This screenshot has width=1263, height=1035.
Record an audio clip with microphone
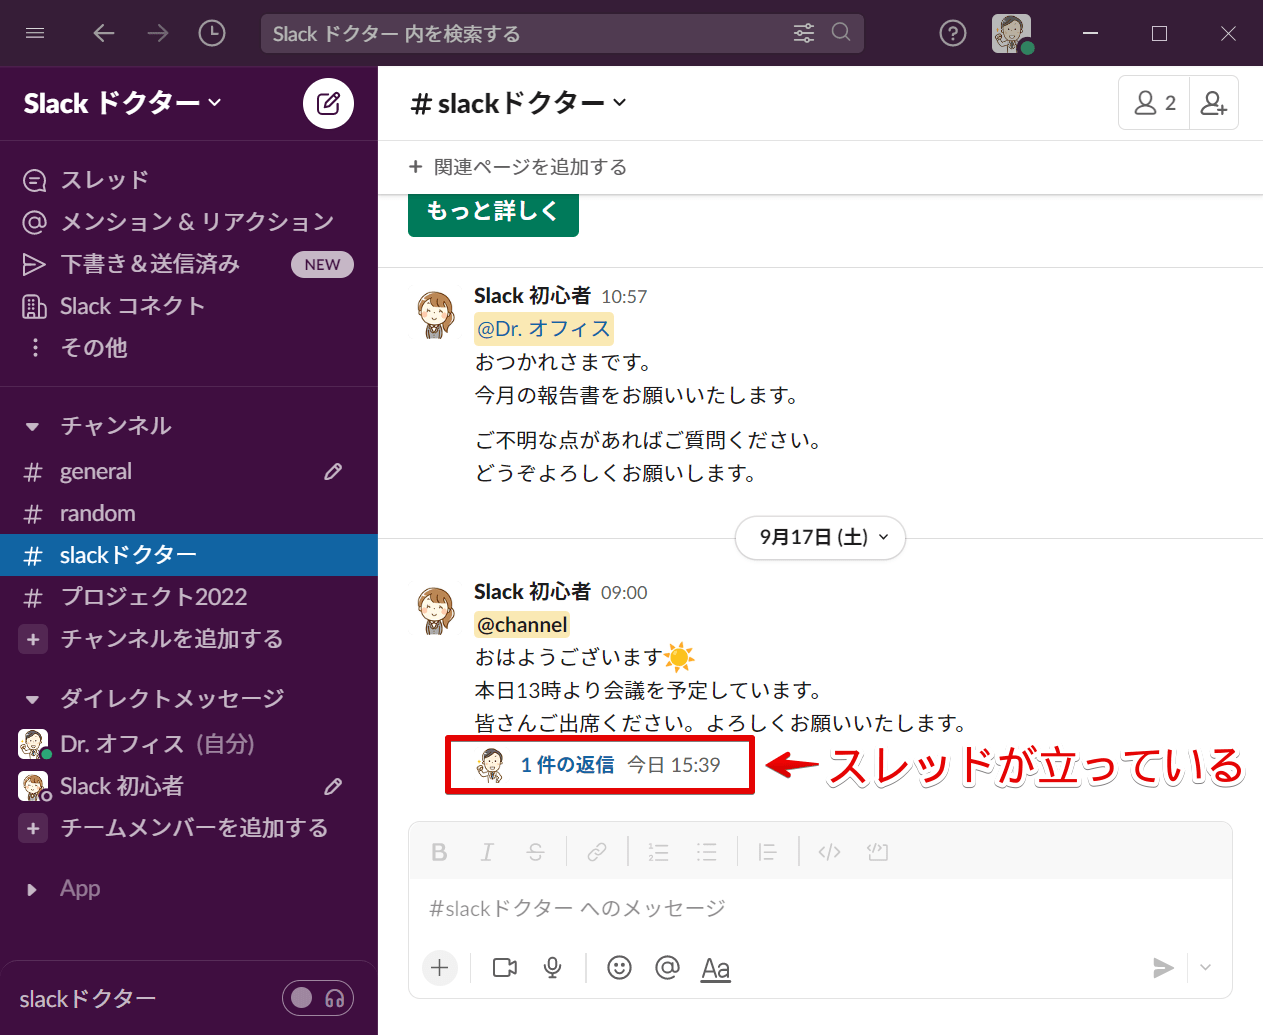tap(552, 967)
